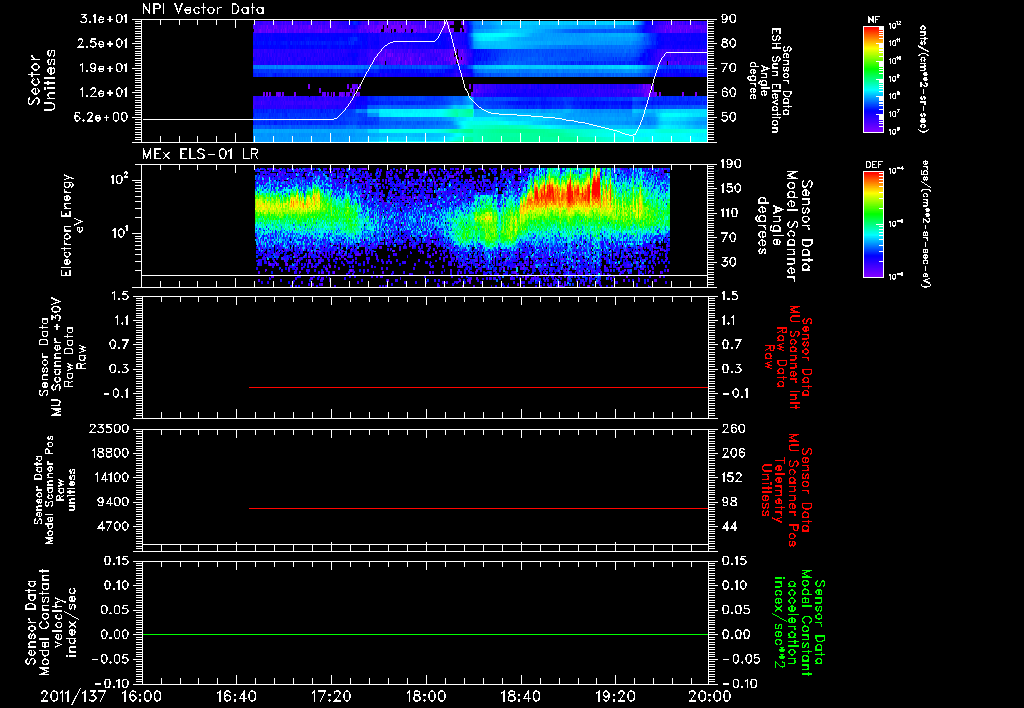Click the DEF color scale bar
This screenshot has height=708, width=1024.
coord(873,224)
